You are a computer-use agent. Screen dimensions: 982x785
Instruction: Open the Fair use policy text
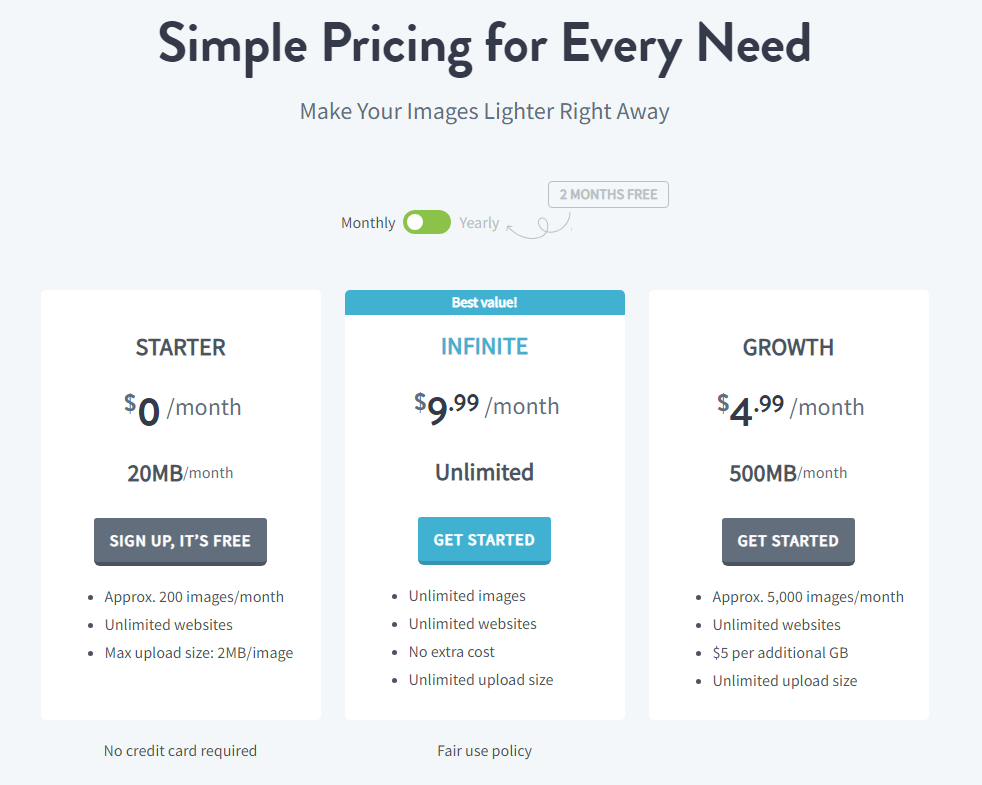(484, 751)
